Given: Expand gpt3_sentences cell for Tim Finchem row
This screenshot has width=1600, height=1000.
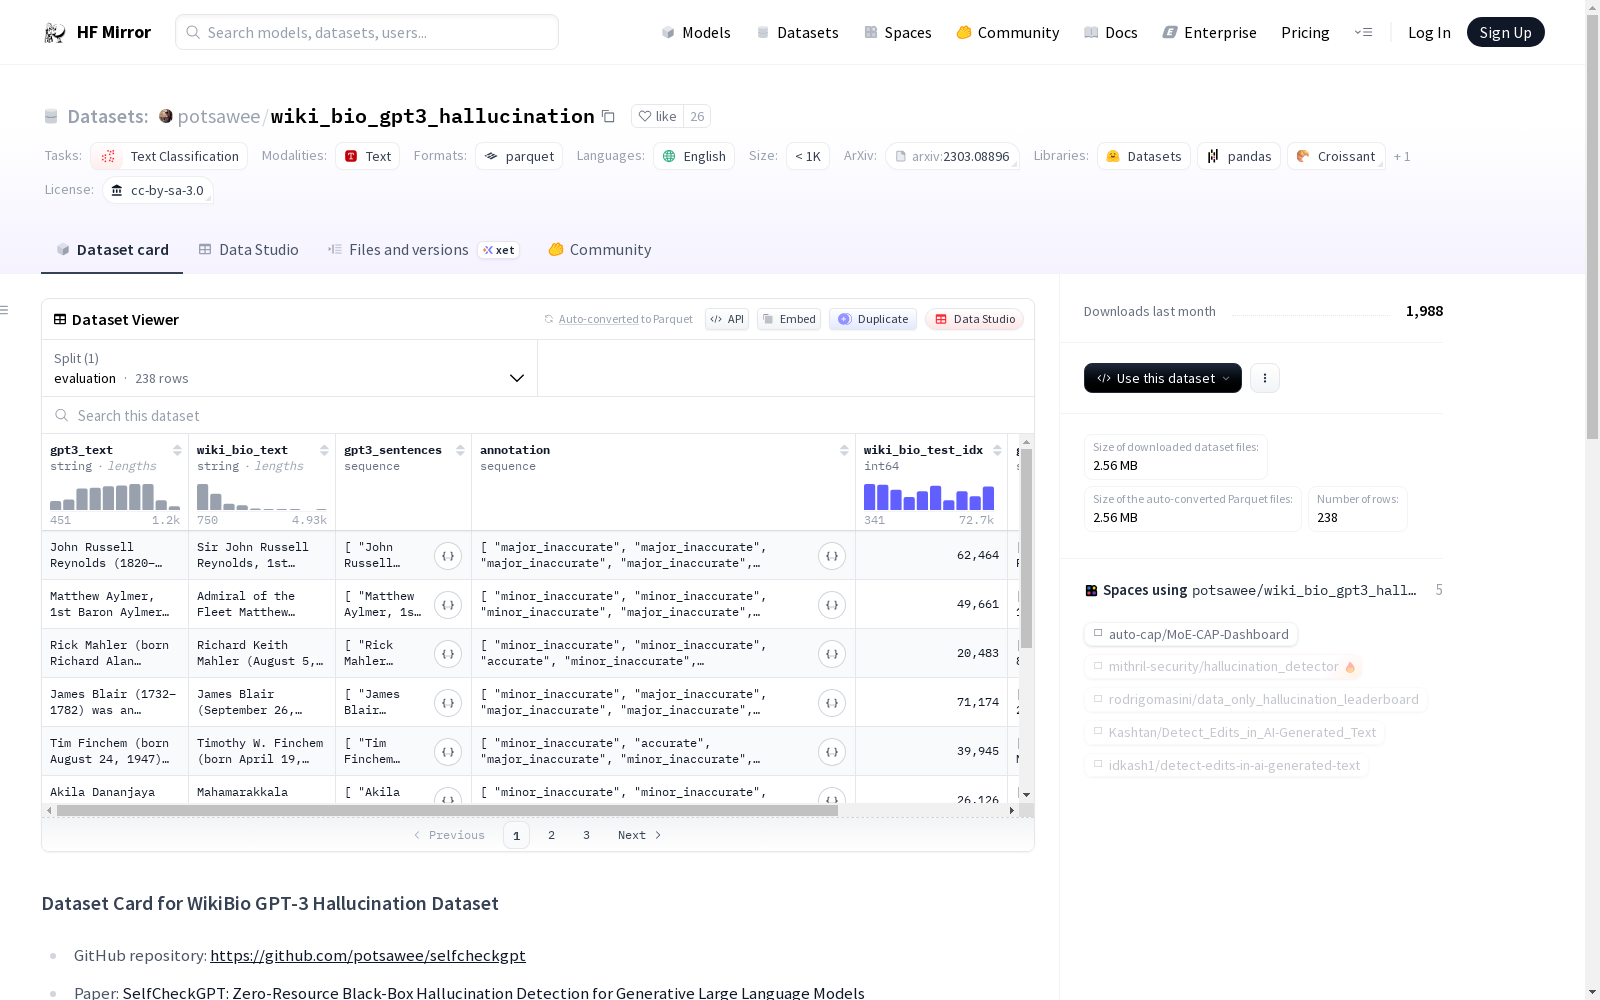Looking at the screenshot, I should (448, 752).
